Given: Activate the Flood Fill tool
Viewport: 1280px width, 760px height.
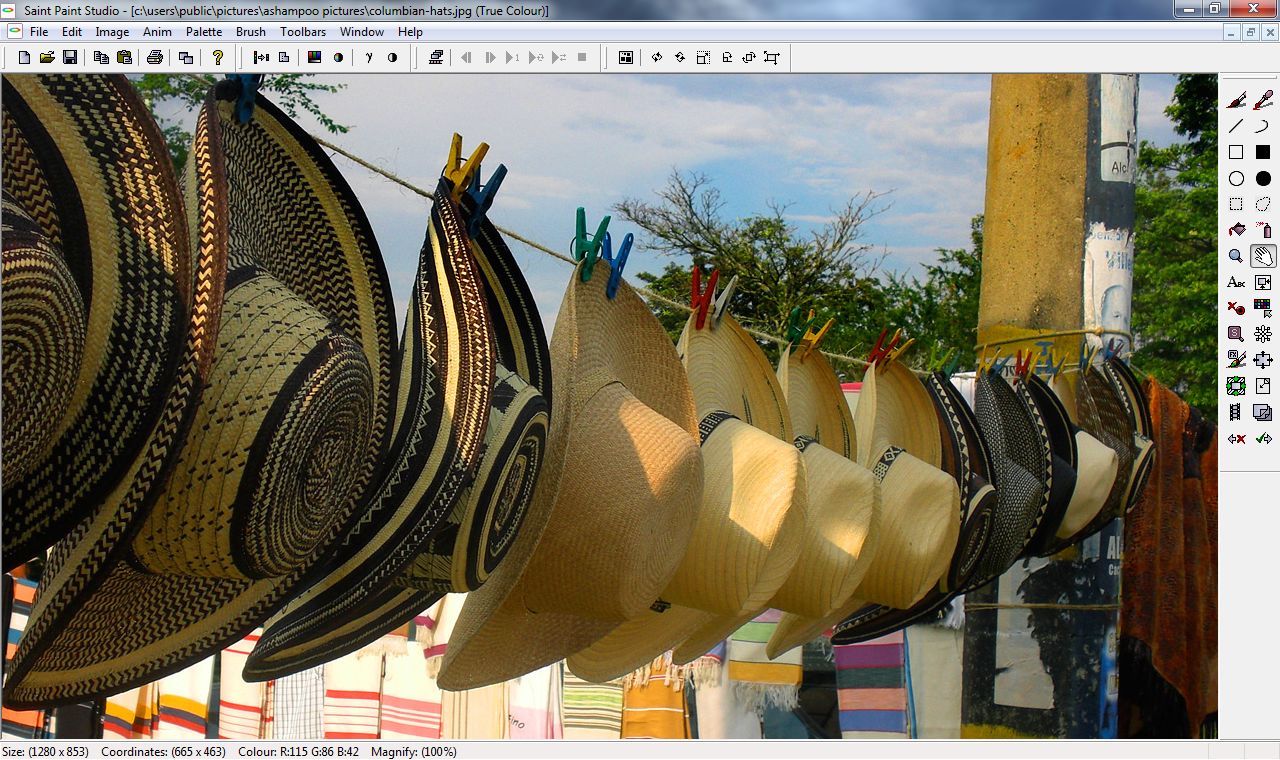Looking at the screenshot, I should (x=1236, y=229).
